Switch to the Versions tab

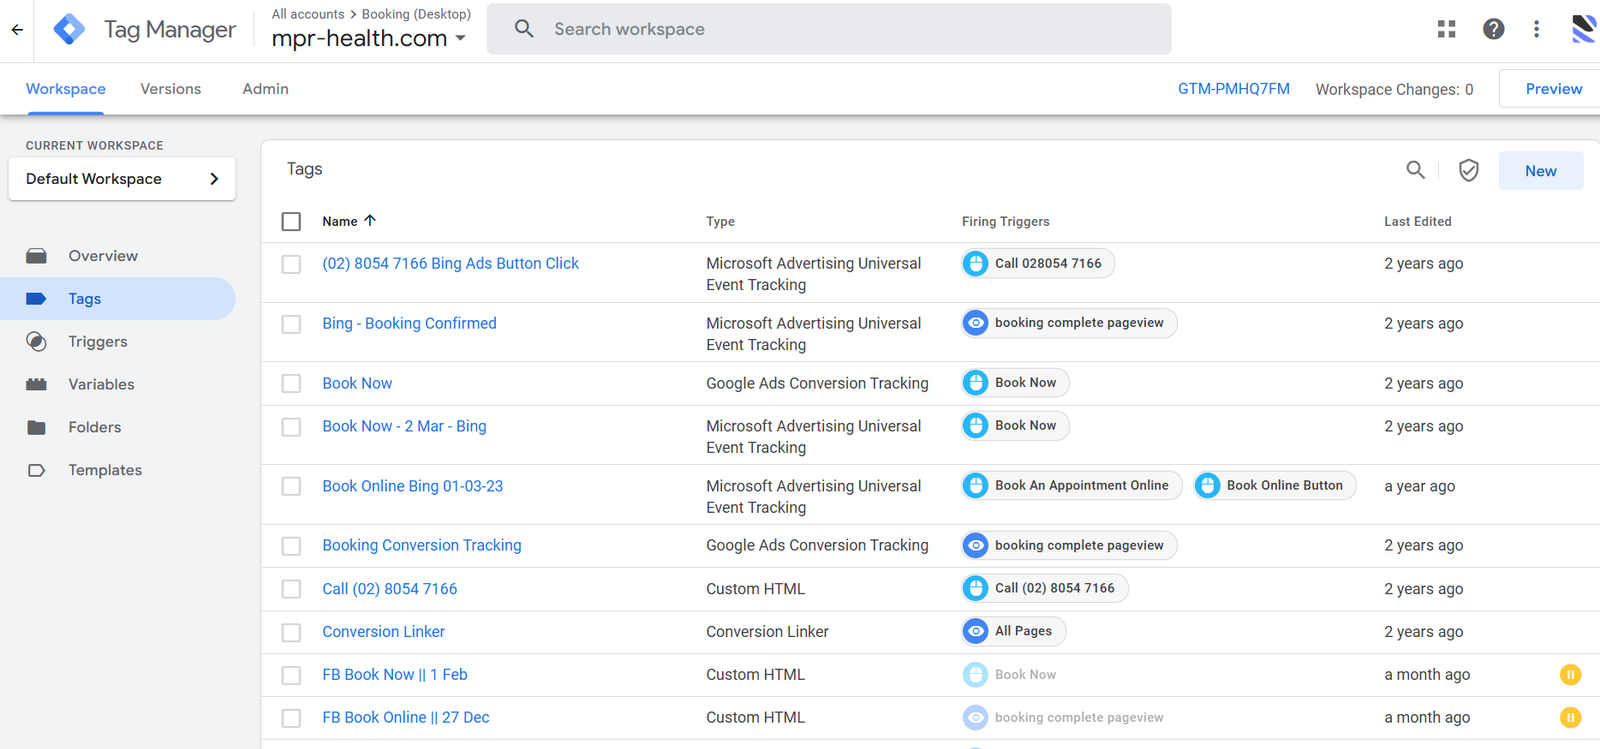tap(170, 89)
